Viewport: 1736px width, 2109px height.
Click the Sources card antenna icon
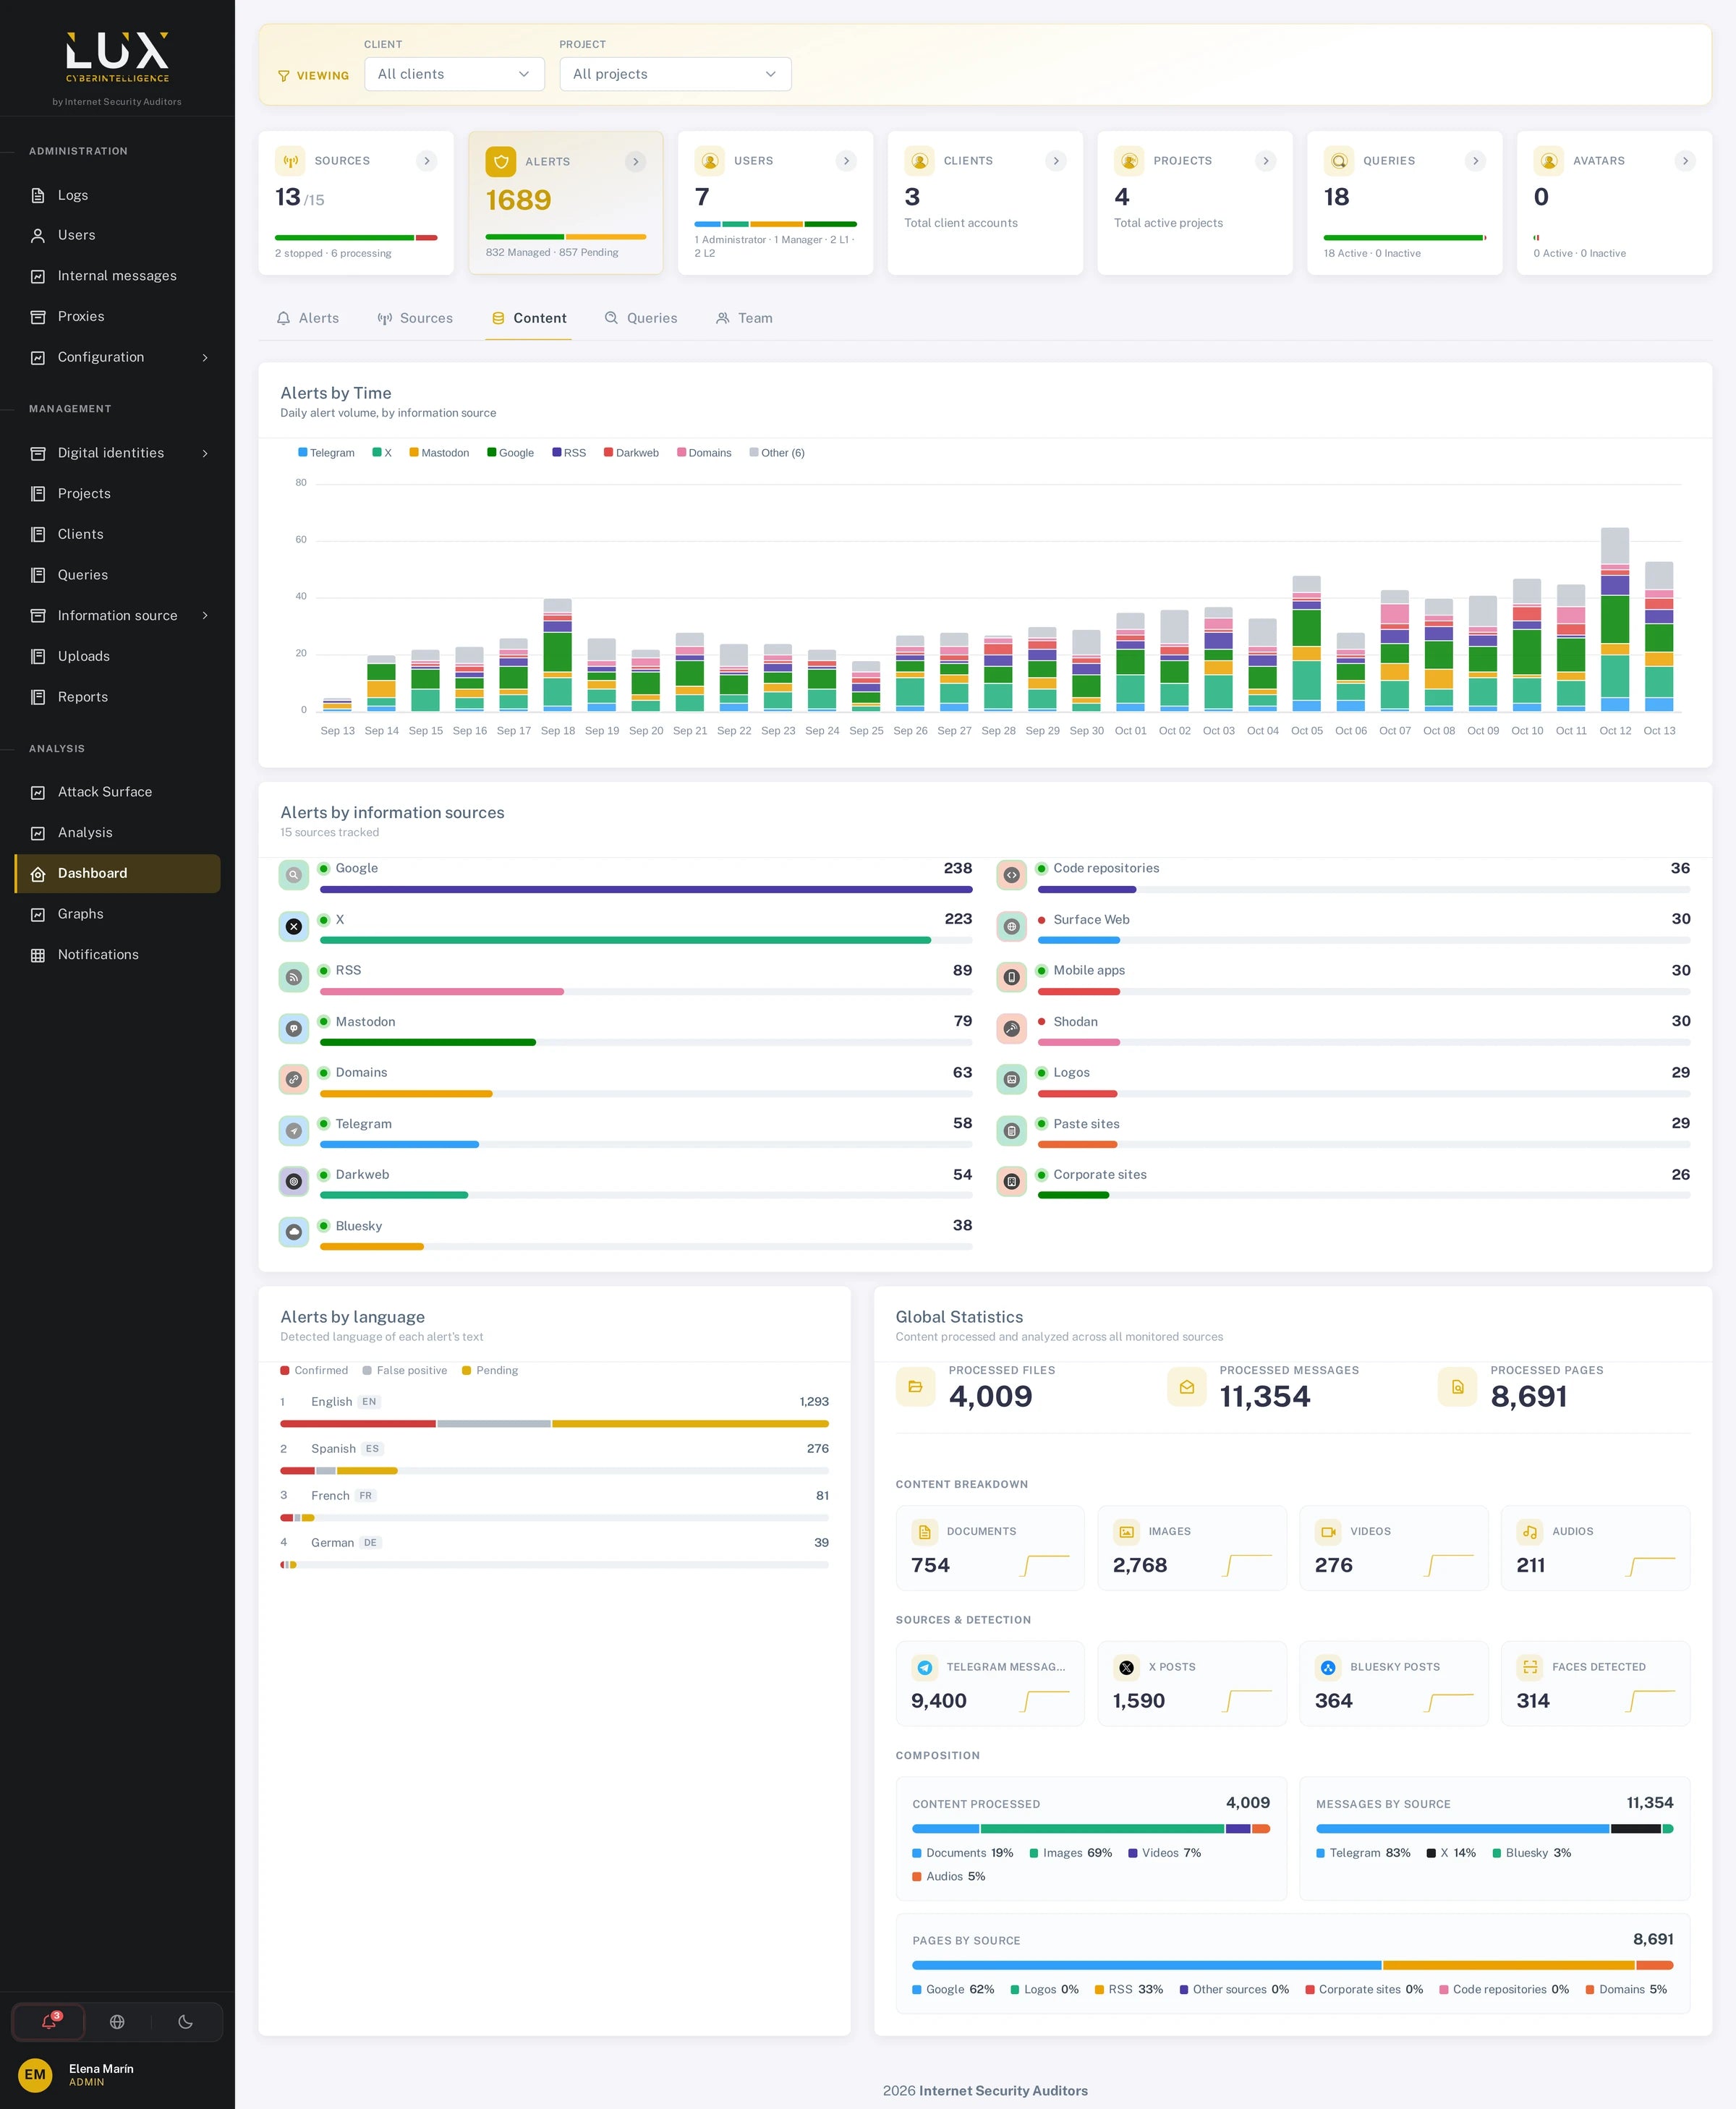click(290, 161)
